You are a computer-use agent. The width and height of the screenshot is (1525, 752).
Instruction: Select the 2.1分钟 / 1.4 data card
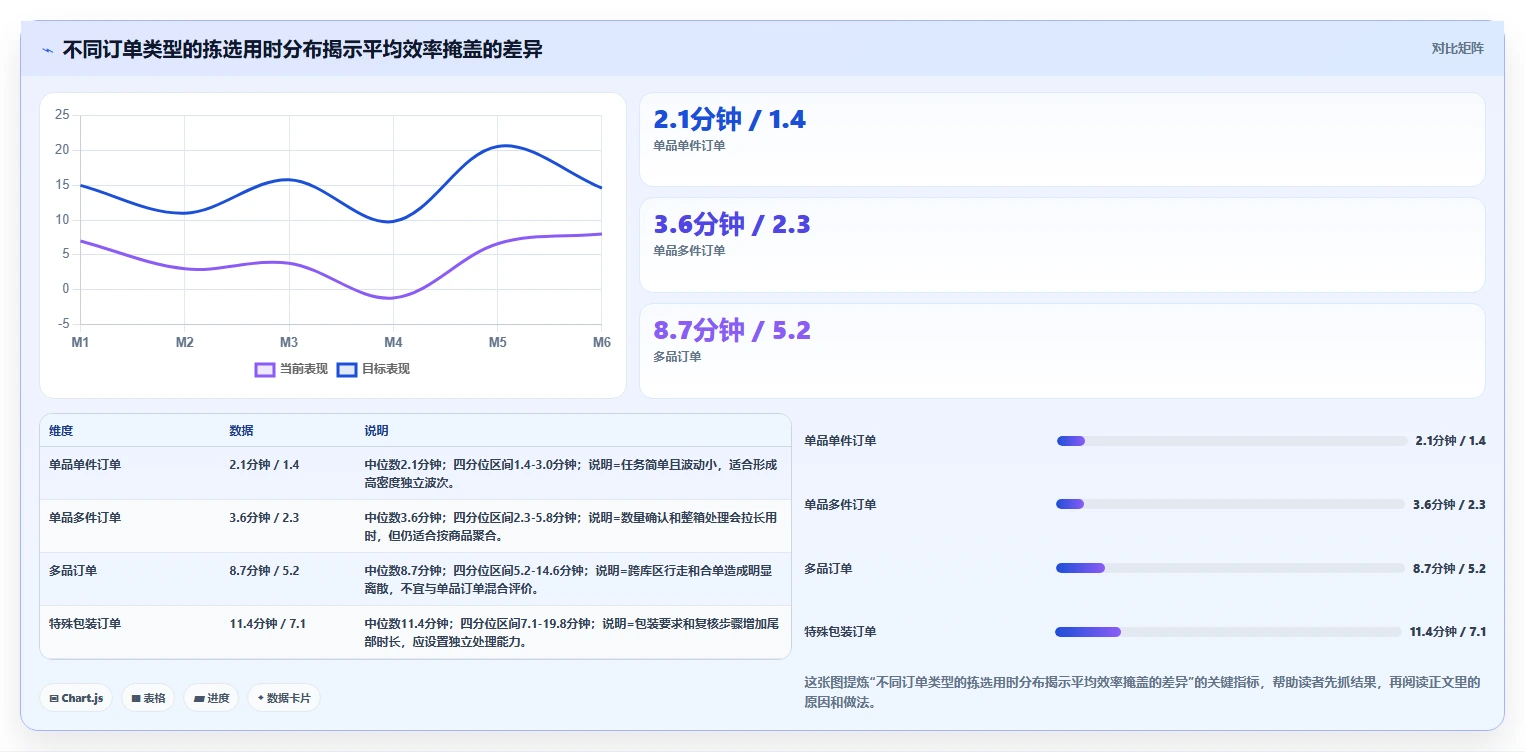point(1062,140)
